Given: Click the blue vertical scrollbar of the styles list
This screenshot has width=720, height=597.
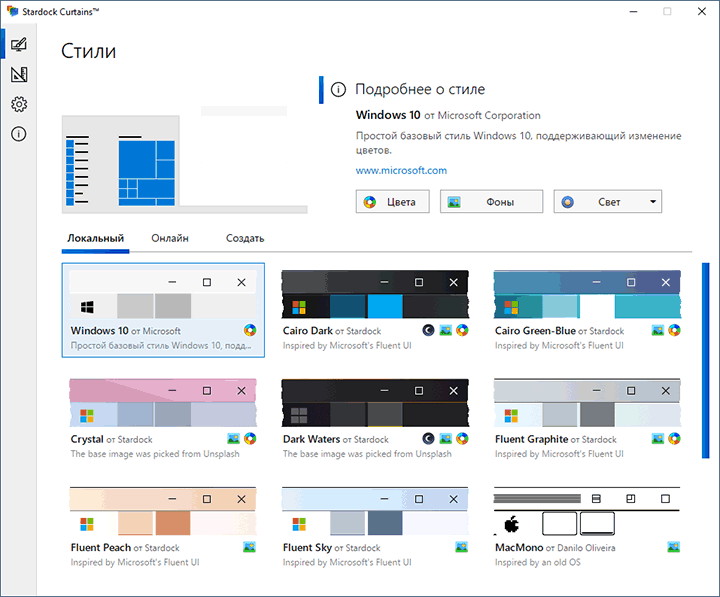Looking at the screenshot, I should point(706,360).
